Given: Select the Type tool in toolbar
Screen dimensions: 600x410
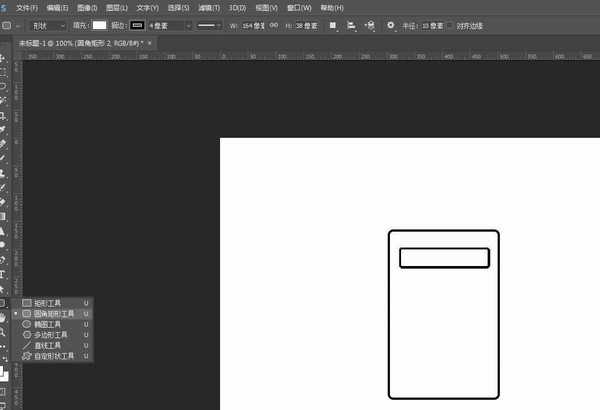Looking at the screenshot, I should click(x=4, y=273).
